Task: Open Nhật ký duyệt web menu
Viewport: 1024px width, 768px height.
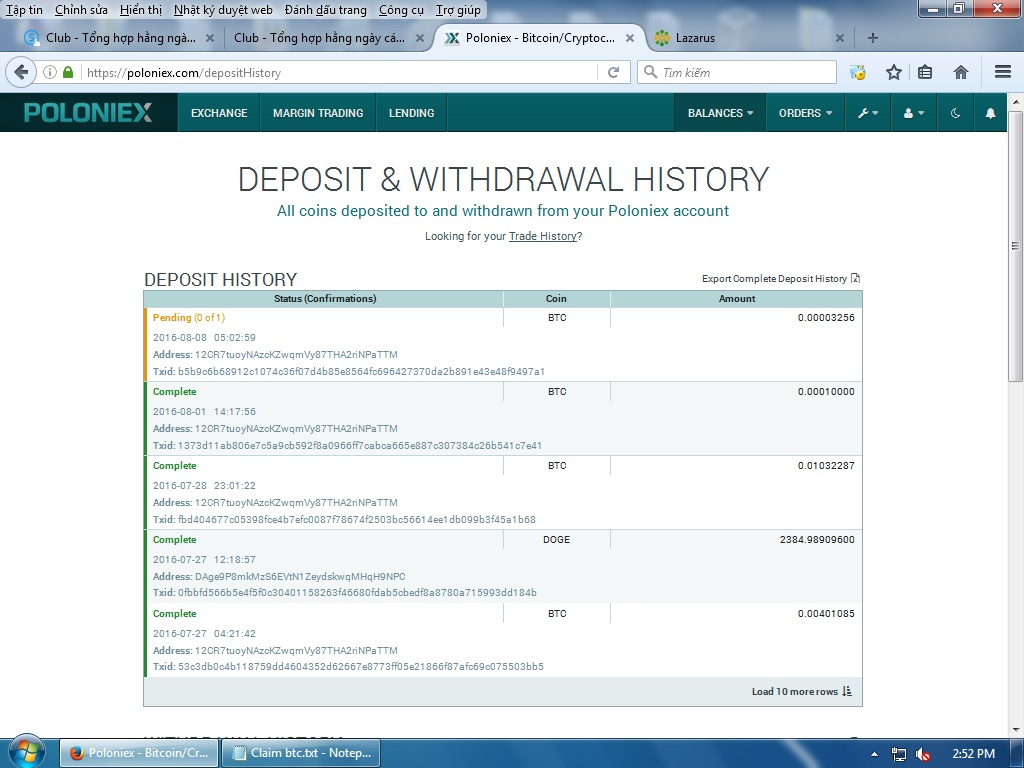Action: pos(223,10)
